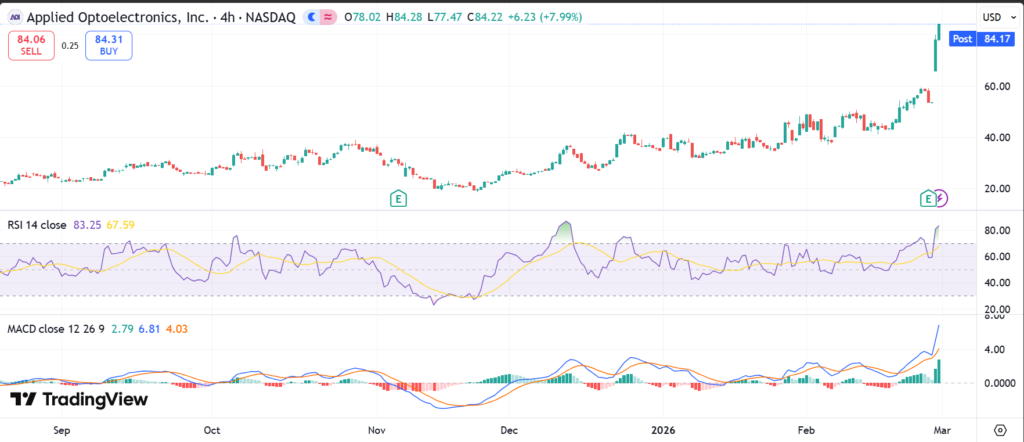Click the Oct label on time axis
Screen dimensions: 1024x442
(211, 428)
